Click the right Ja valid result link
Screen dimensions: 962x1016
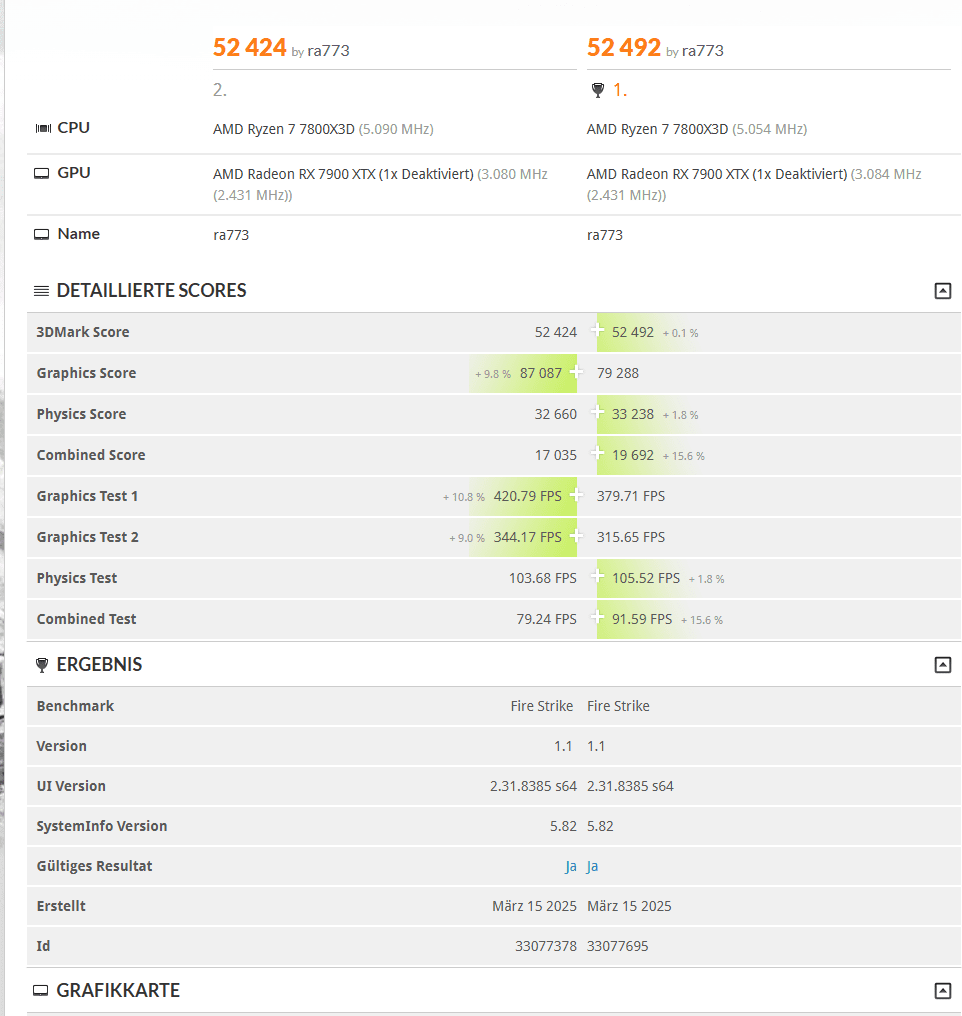[x=593, y=867]
